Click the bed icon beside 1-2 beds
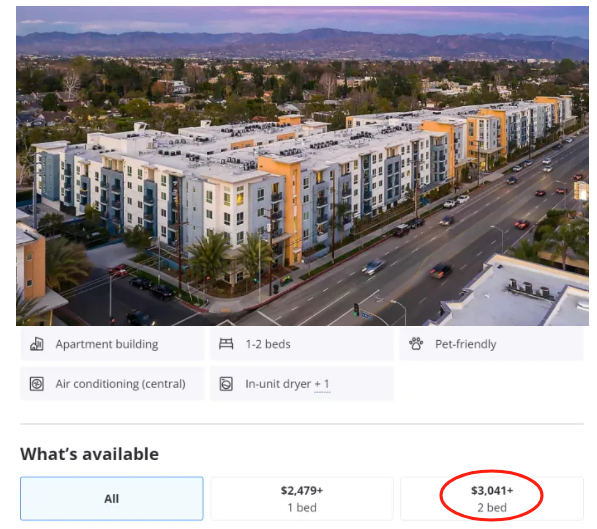Screen dimensions: 597x529 (x=226, y=344)
